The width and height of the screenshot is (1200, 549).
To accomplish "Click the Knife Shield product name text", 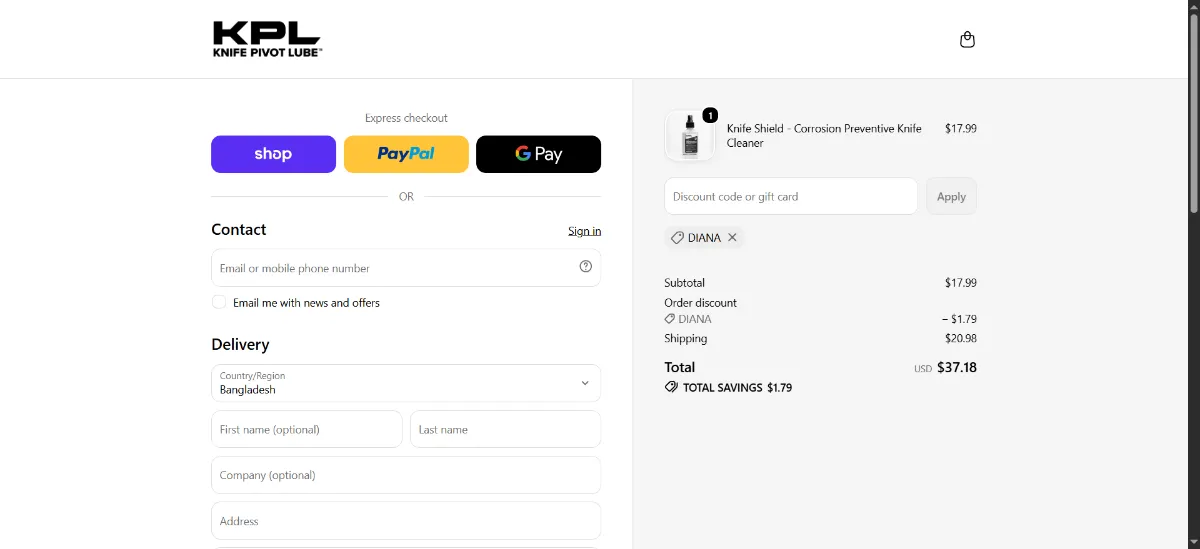I will pos(824,135).
